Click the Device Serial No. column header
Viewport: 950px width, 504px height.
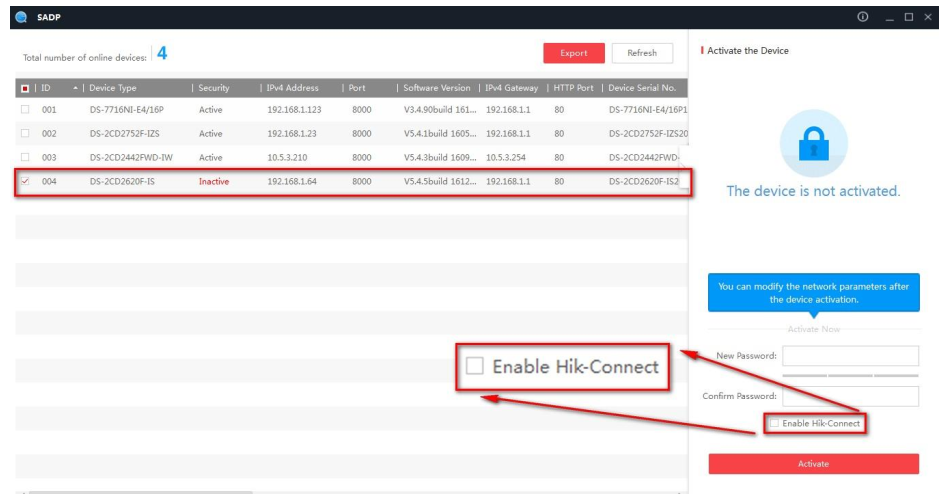(x=642, y=88)
